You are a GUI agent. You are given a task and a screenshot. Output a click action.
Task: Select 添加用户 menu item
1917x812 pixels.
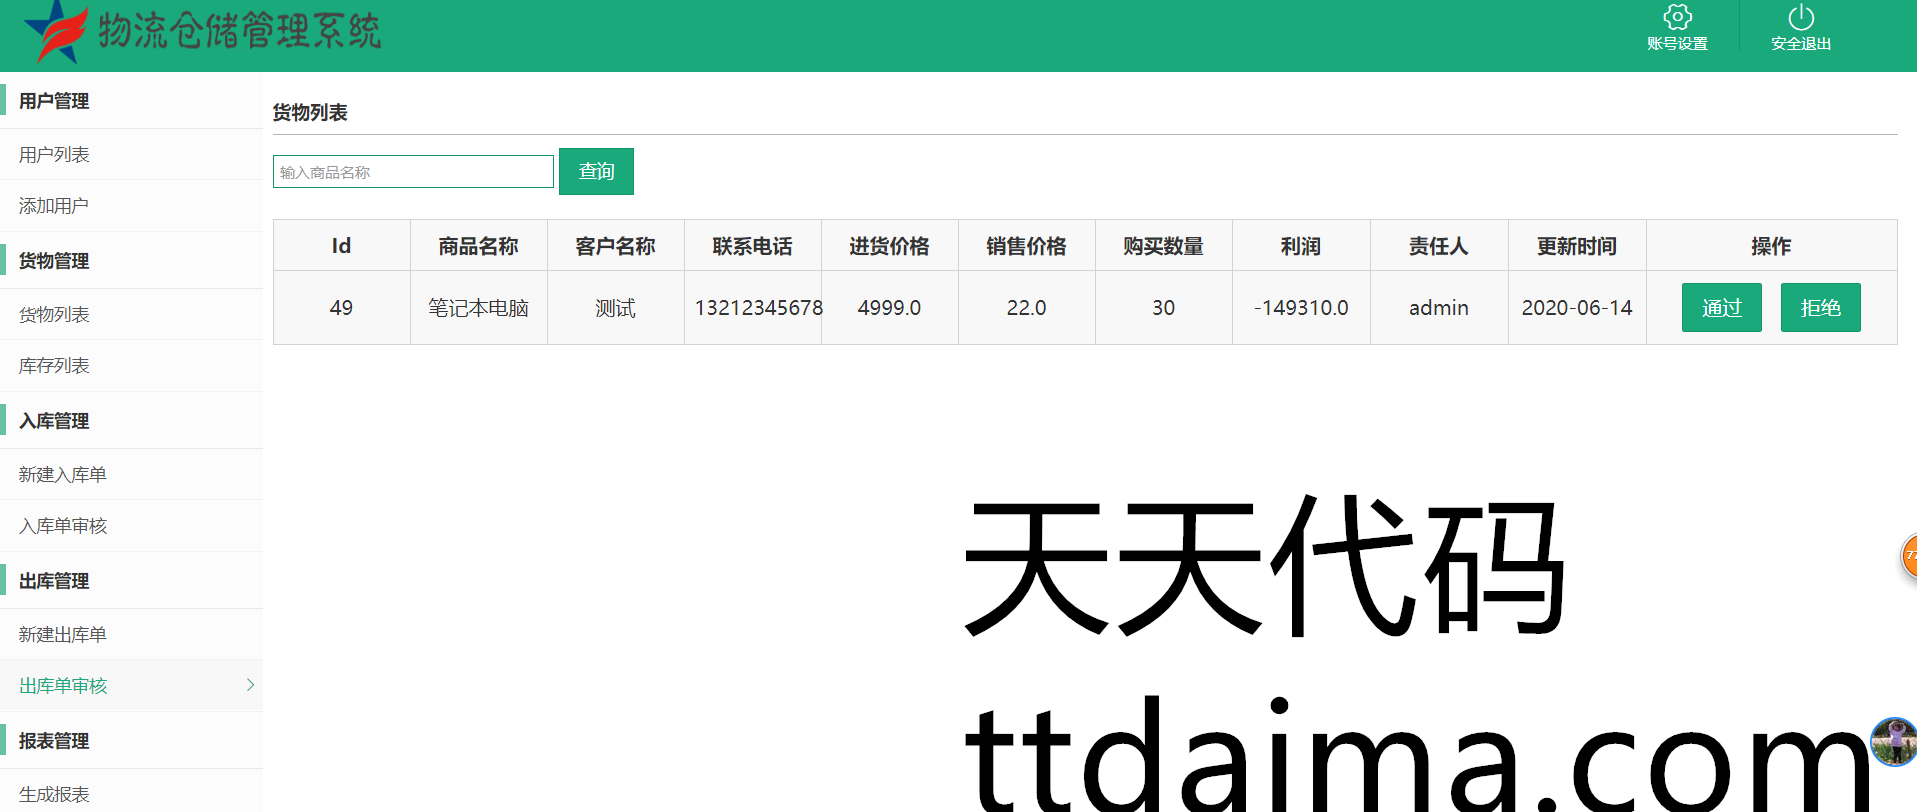click(54, 206)
